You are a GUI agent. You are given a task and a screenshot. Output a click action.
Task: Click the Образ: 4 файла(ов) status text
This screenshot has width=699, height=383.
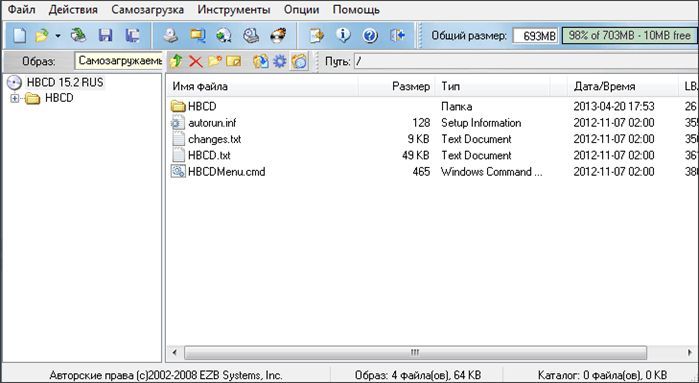pyautogui.click(x=418, y=375)
